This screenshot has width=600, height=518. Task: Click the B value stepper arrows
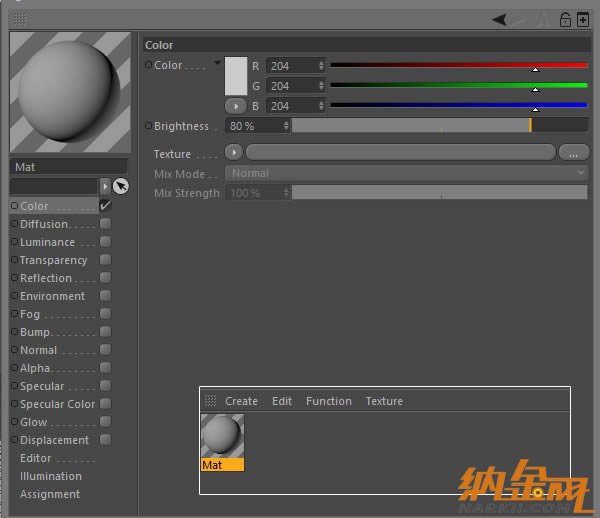click(x=321, y=106)
